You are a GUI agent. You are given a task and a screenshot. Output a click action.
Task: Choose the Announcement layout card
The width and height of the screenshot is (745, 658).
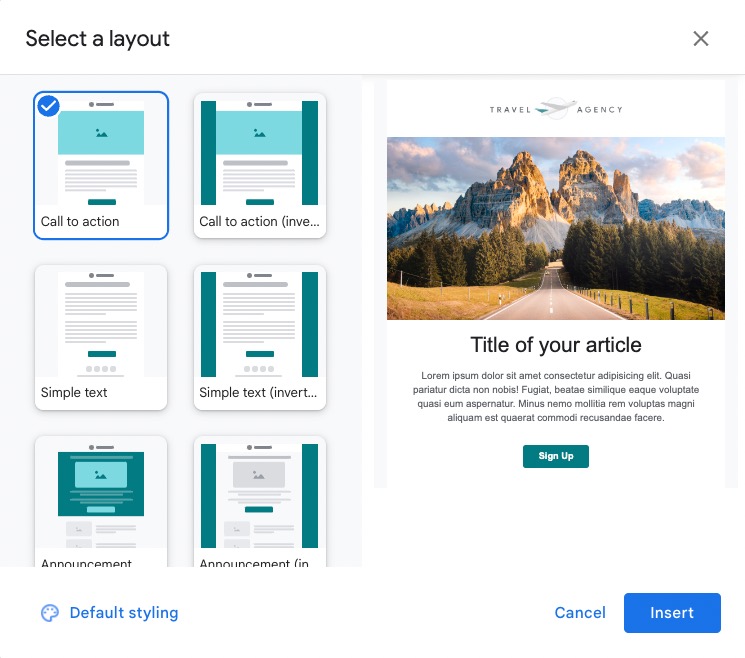[x=101, y=502]
